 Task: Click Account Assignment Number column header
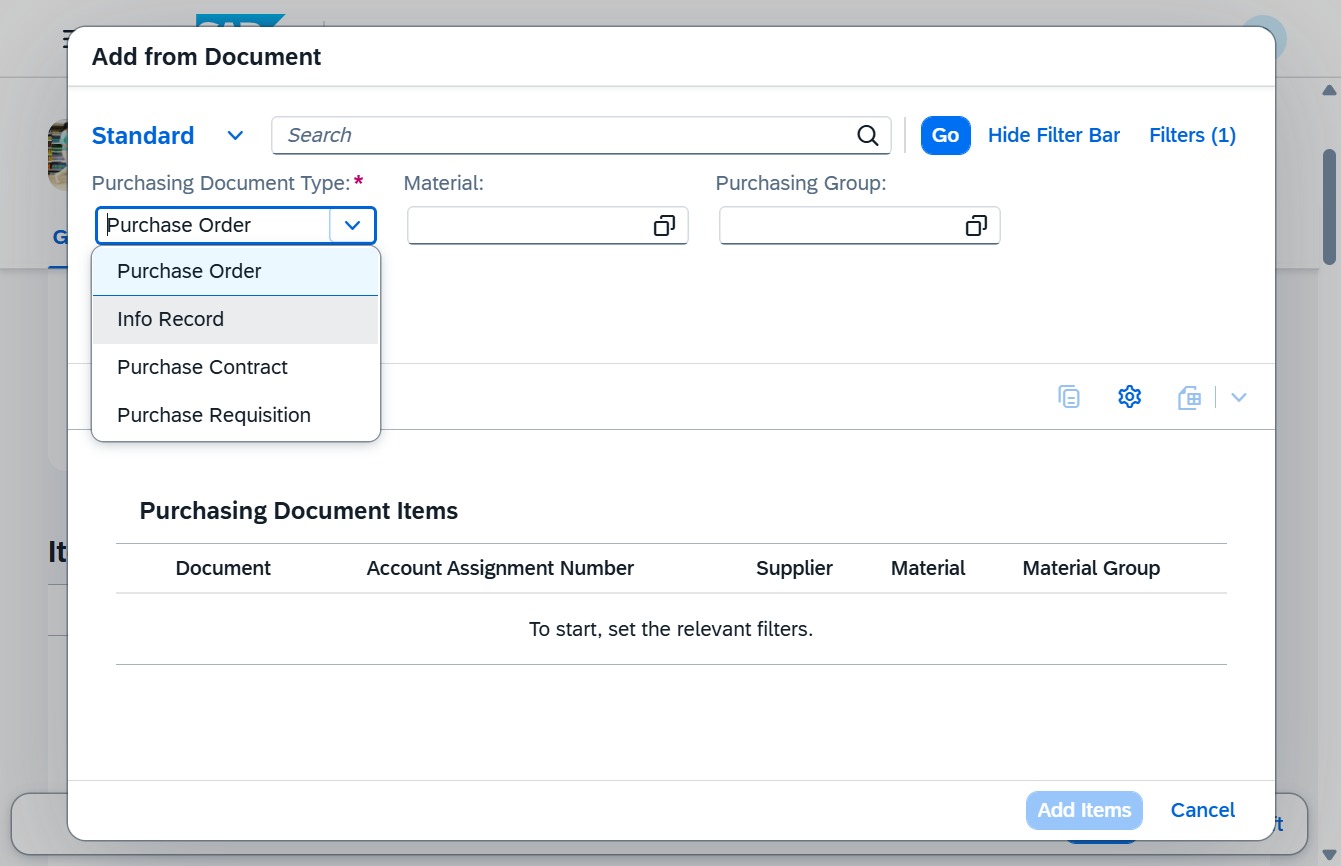click(x=500, y=569)
